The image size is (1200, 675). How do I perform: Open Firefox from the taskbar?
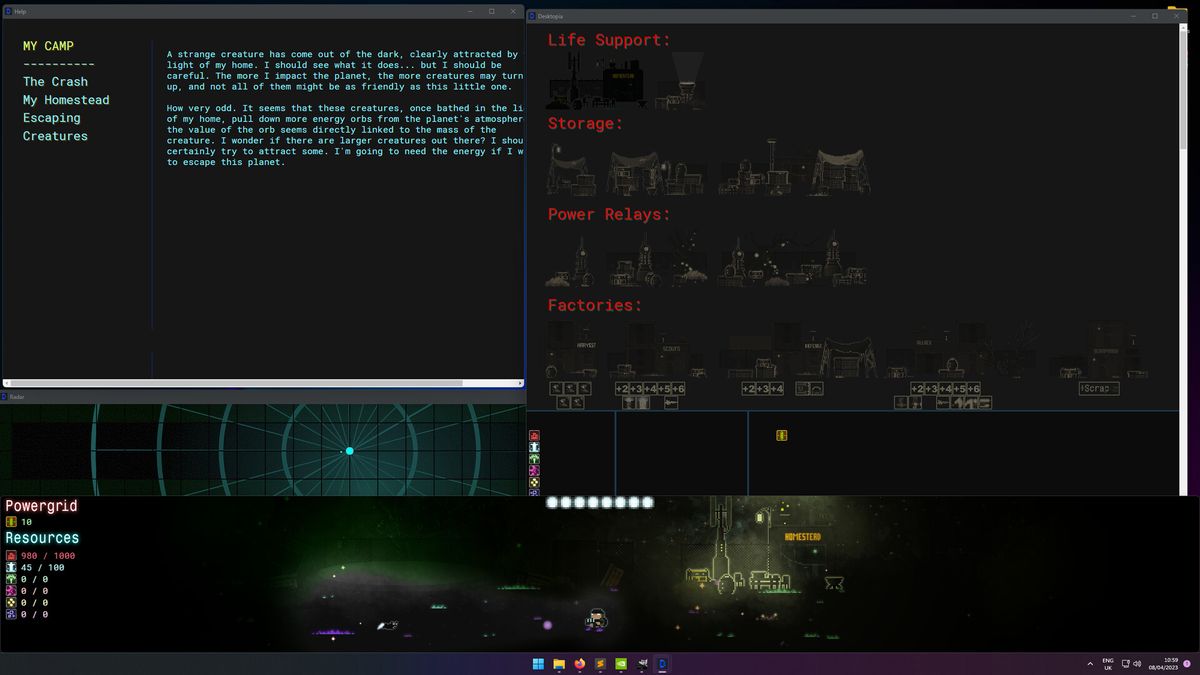pyautogui.click(x=580, y=663)
